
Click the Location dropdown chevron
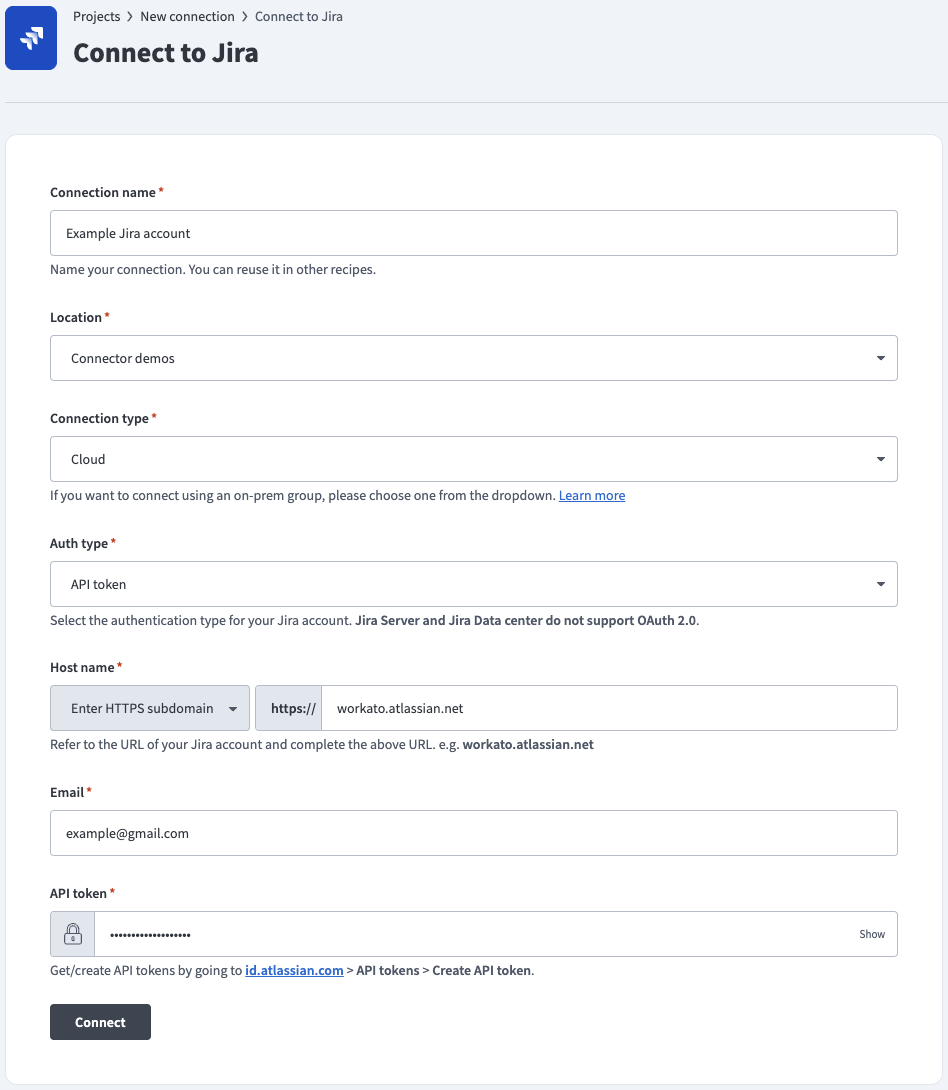pyautogui.click(x=881, y=357)
